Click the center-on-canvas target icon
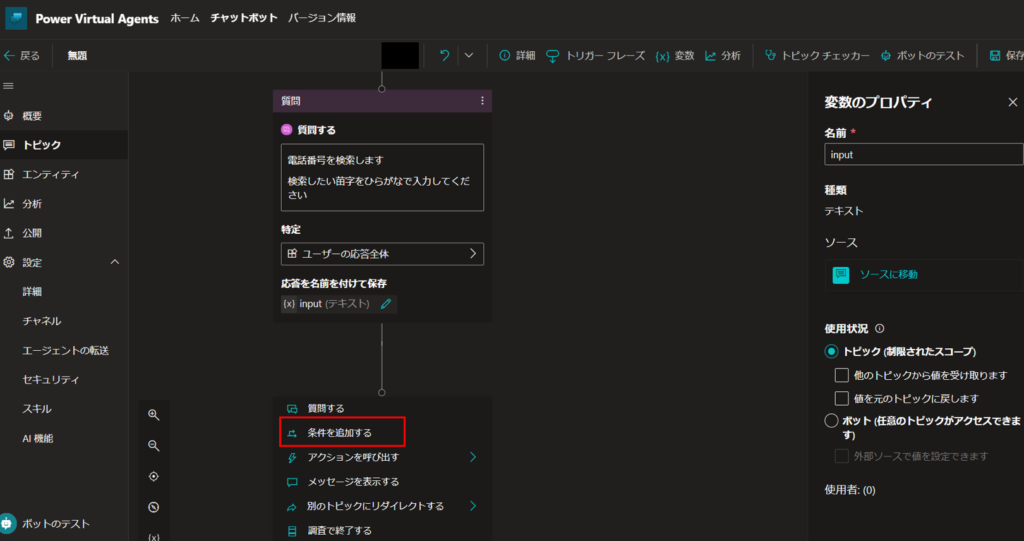This screenshot has width=1024, height=541. [154, 476]
